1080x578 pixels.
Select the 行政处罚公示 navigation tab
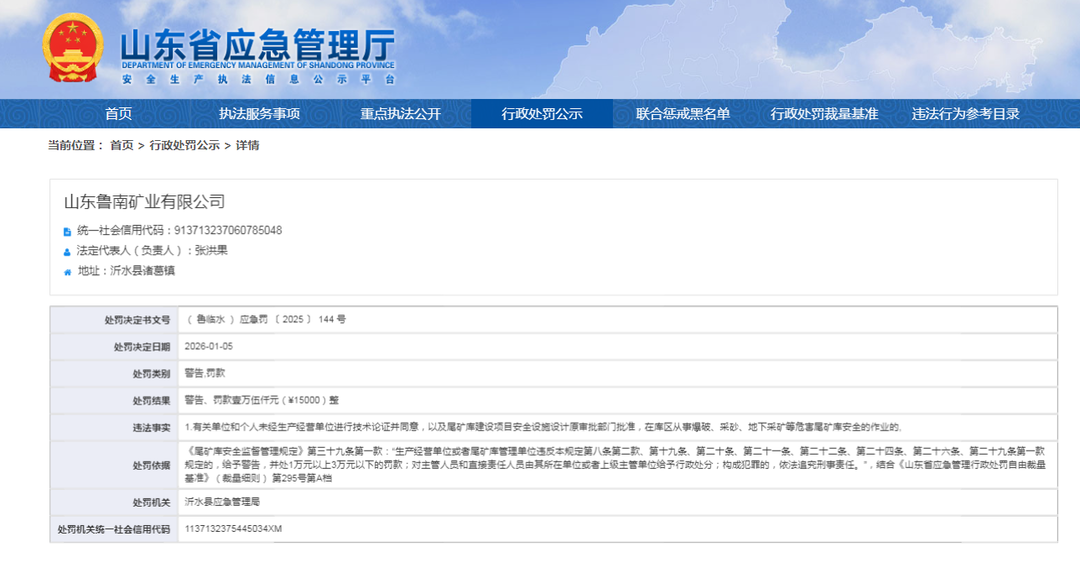tap(541, 114)
